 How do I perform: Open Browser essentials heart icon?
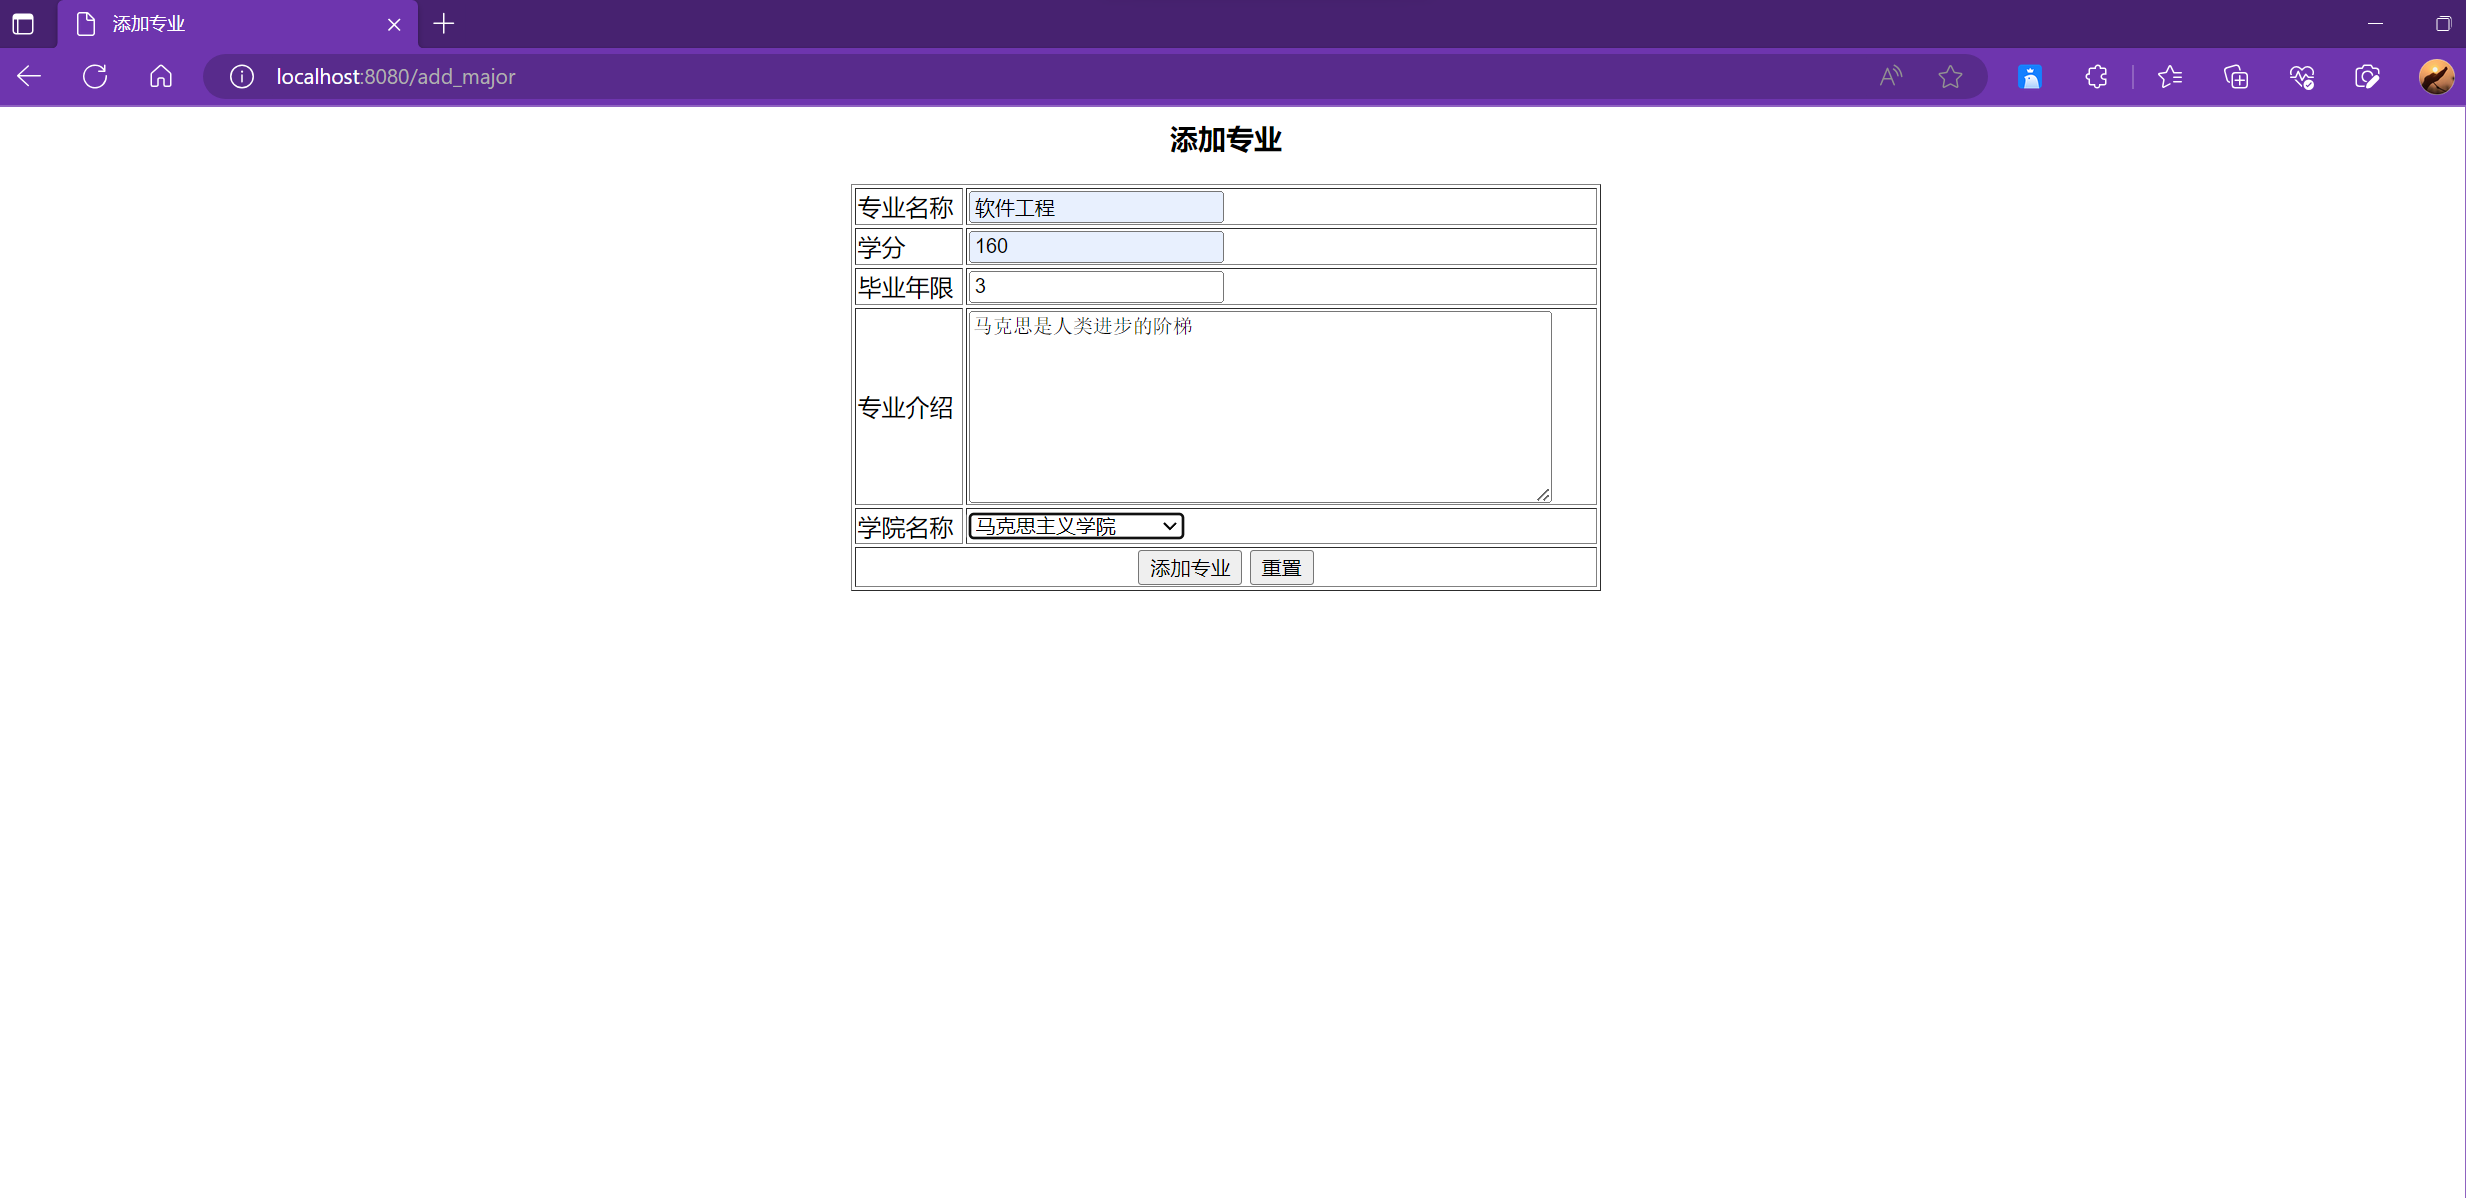[x=2301, y=76]
